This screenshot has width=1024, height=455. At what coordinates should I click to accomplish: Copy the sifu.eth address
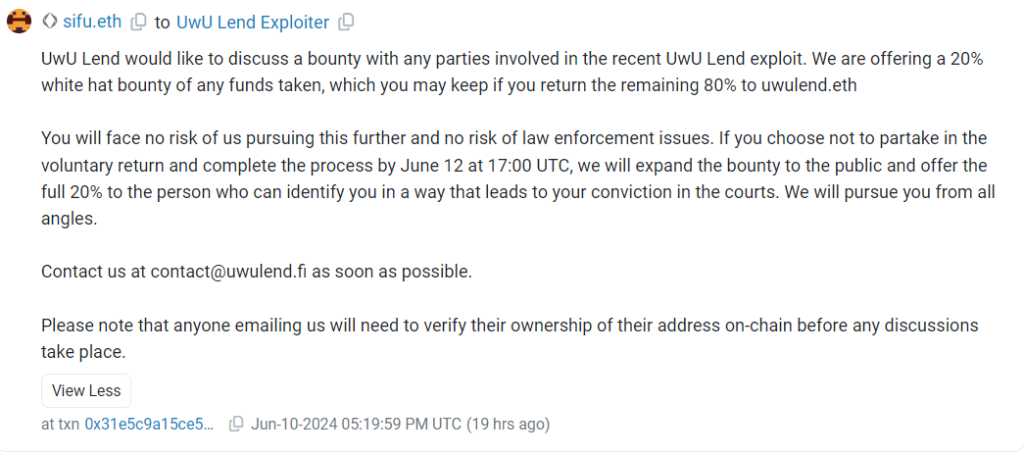tap(138, 21)
